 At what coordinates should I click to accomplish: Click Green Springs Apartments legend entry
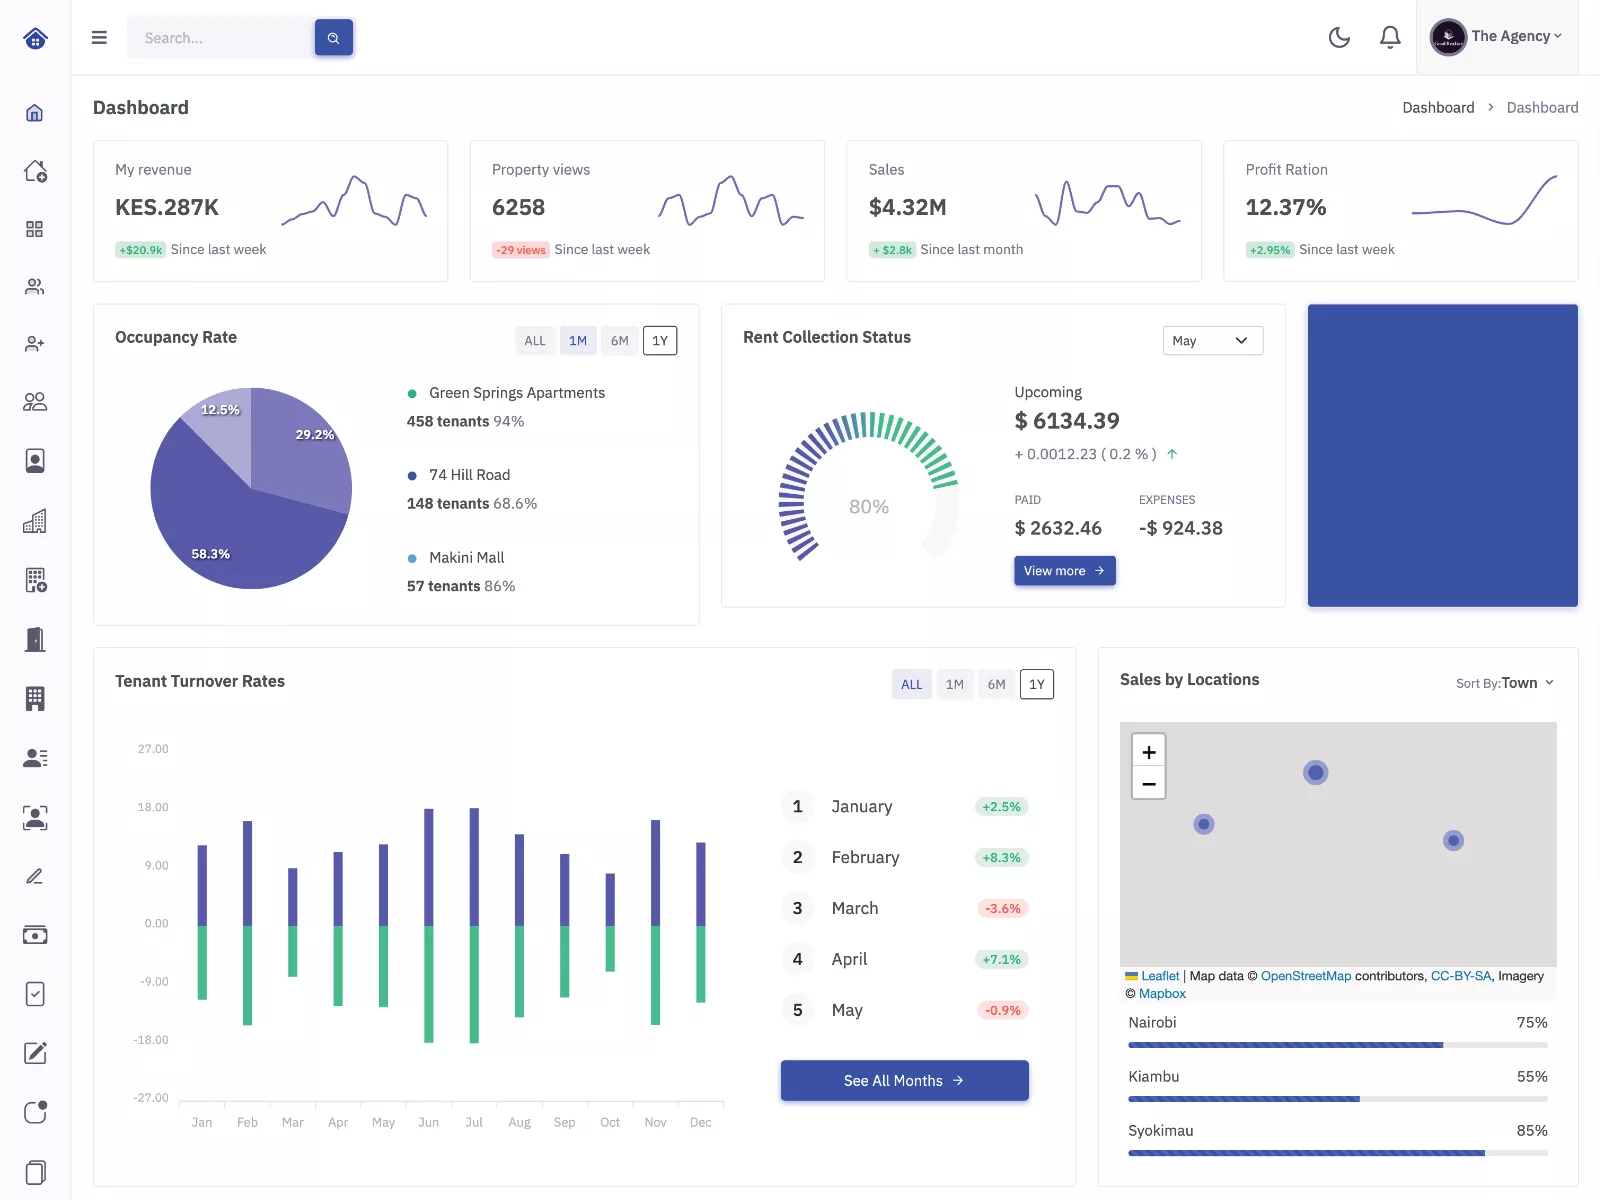[506, 393]
